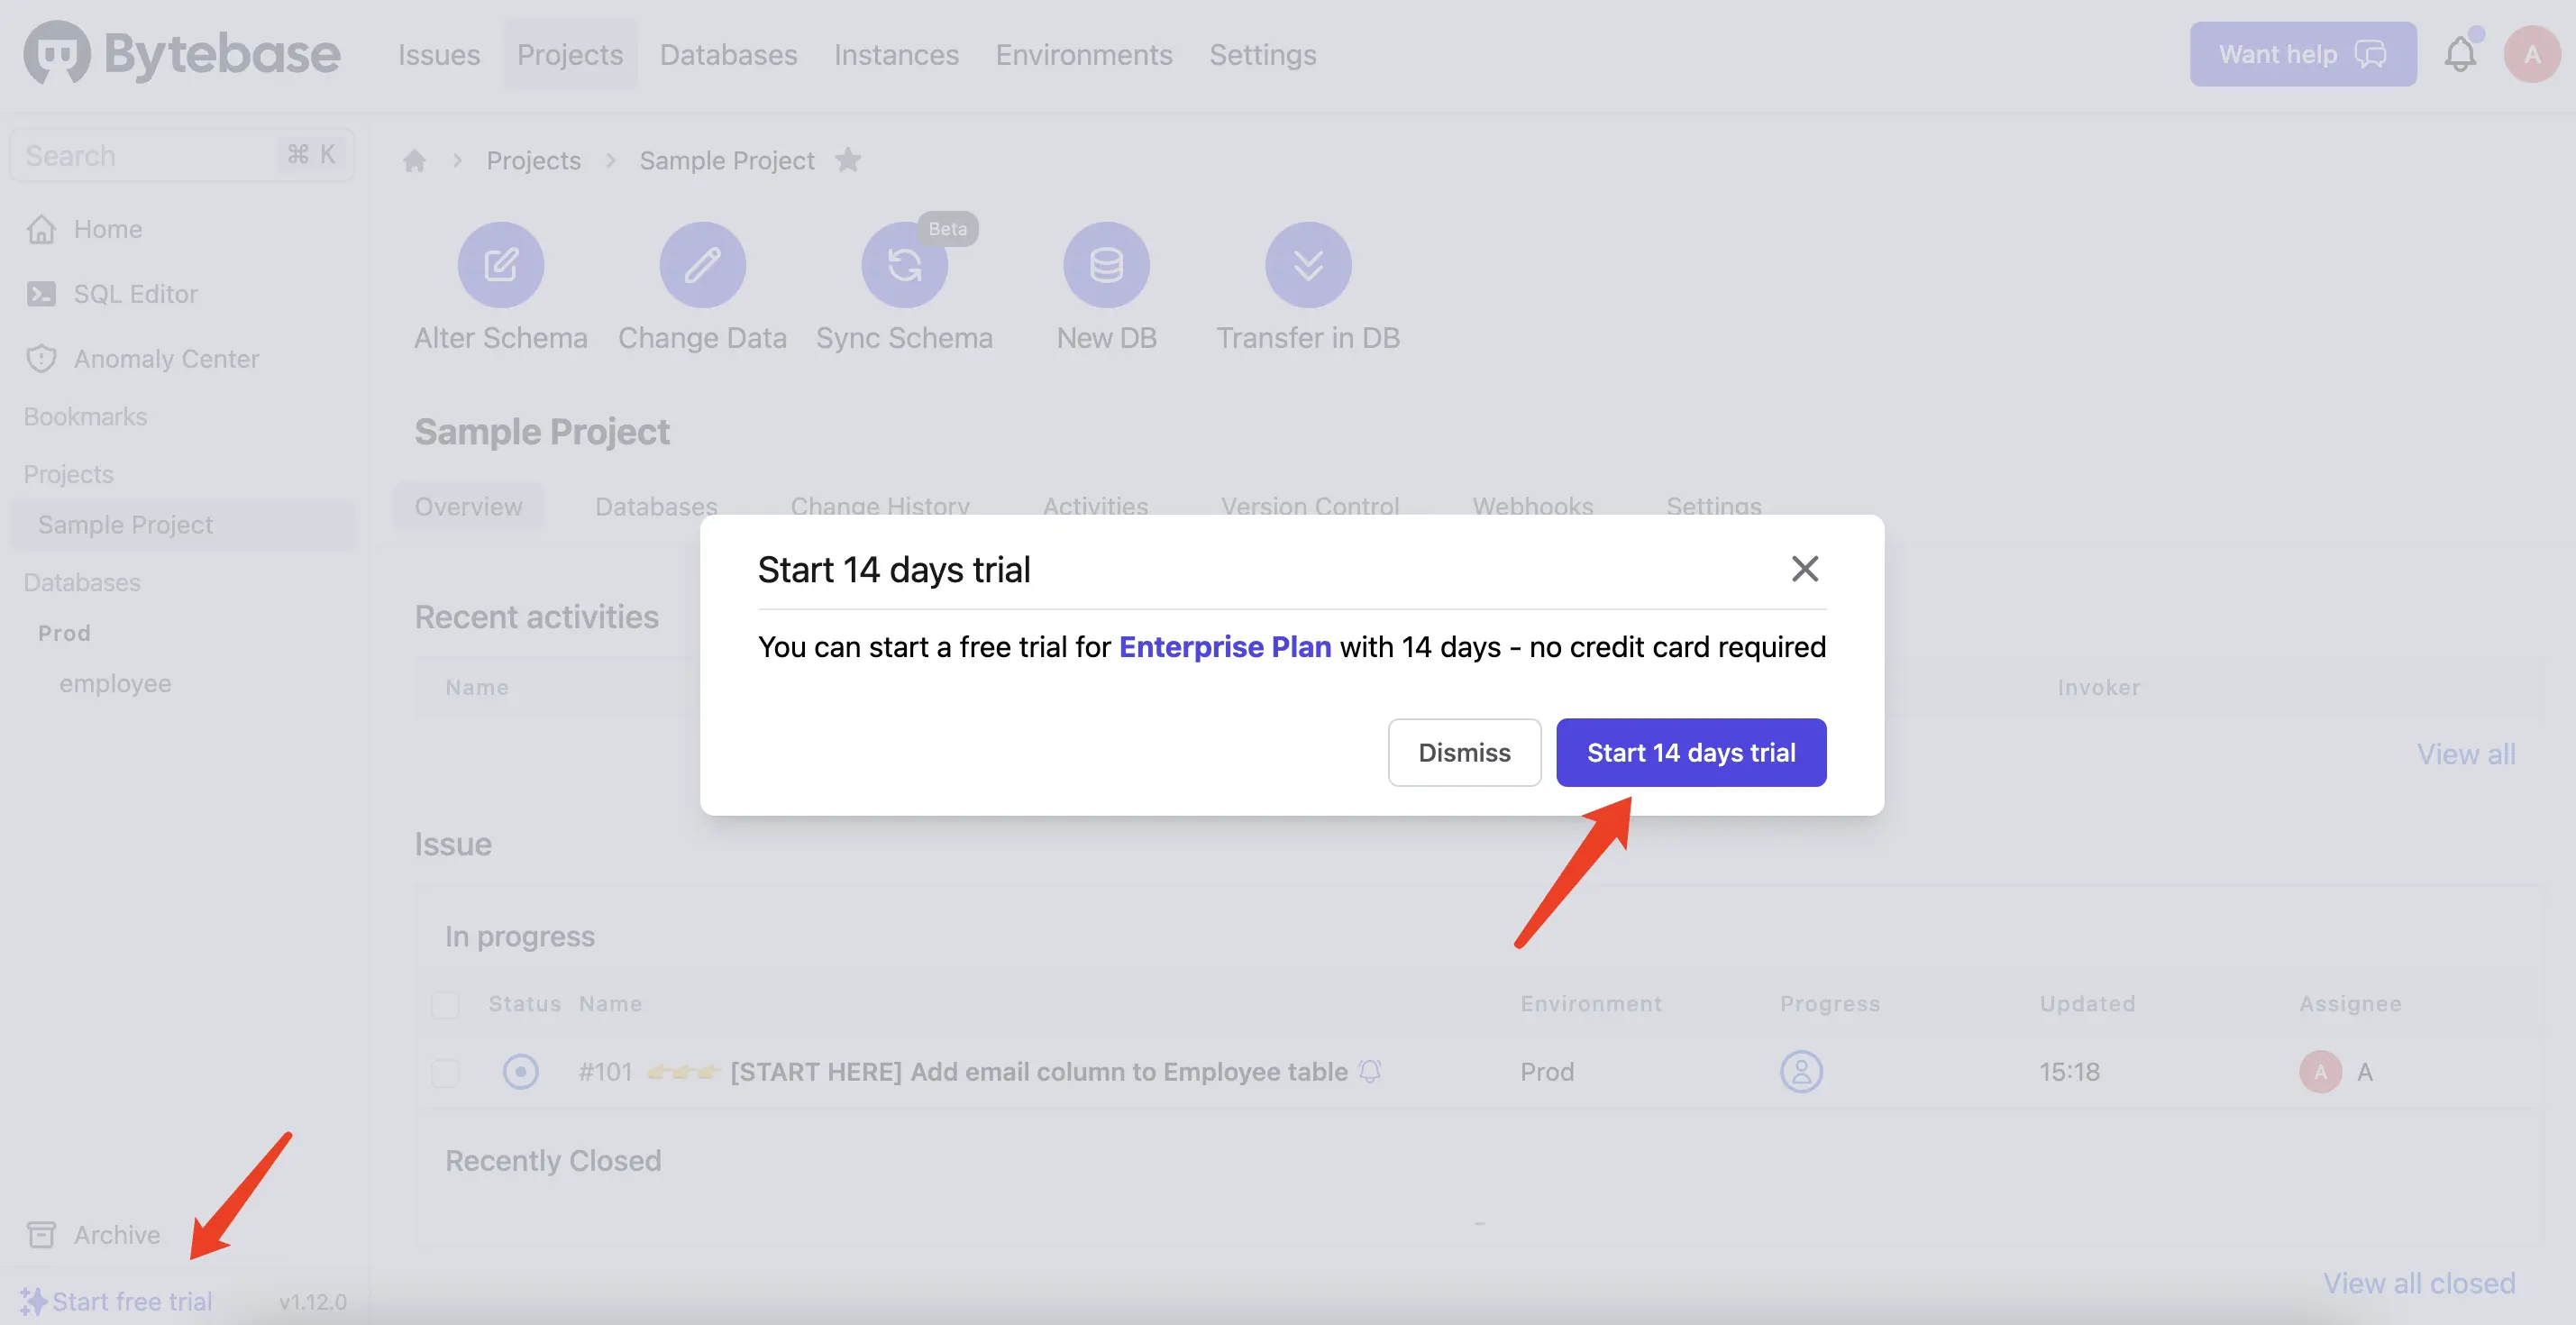Open the notifications bell

pos(2460,54)
